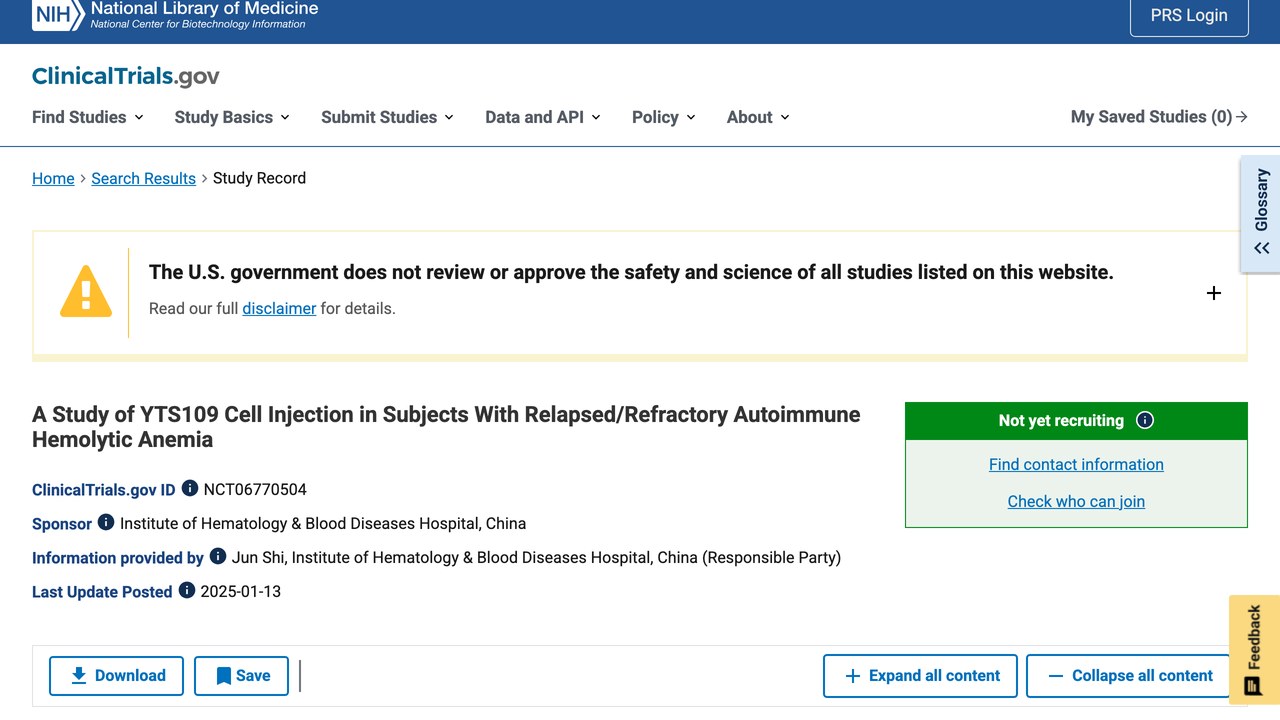
Task: Click info icon beside Information provided by
Action: (x=218, y=557)
